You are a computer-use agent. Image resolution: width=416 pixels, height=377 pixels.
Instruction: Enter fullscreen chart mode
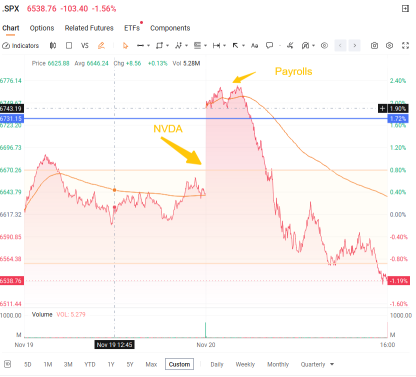point(405,46)
